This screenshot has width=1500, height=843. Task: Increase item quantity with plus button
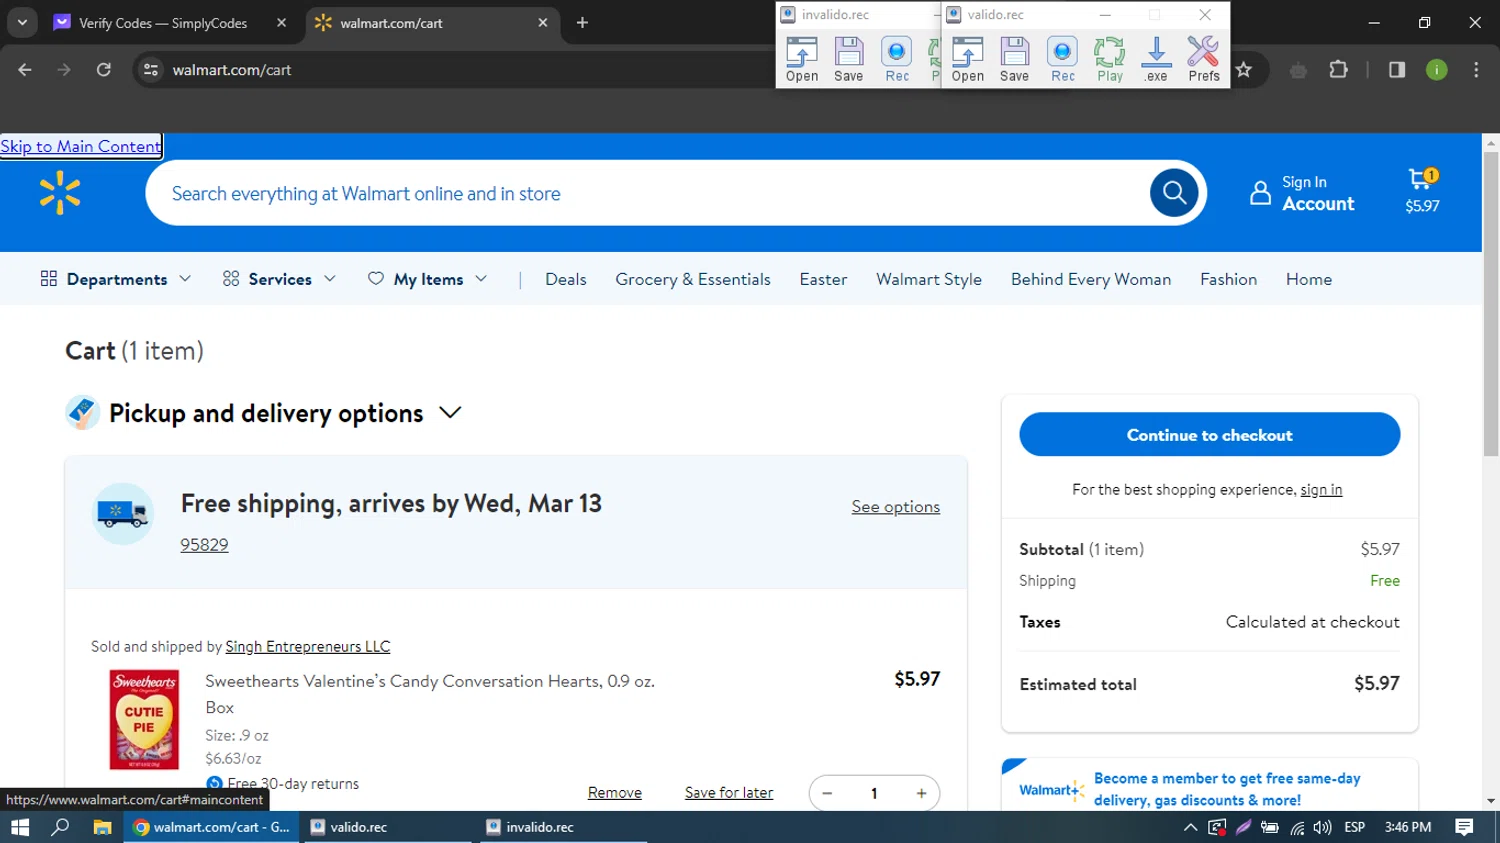921,793
